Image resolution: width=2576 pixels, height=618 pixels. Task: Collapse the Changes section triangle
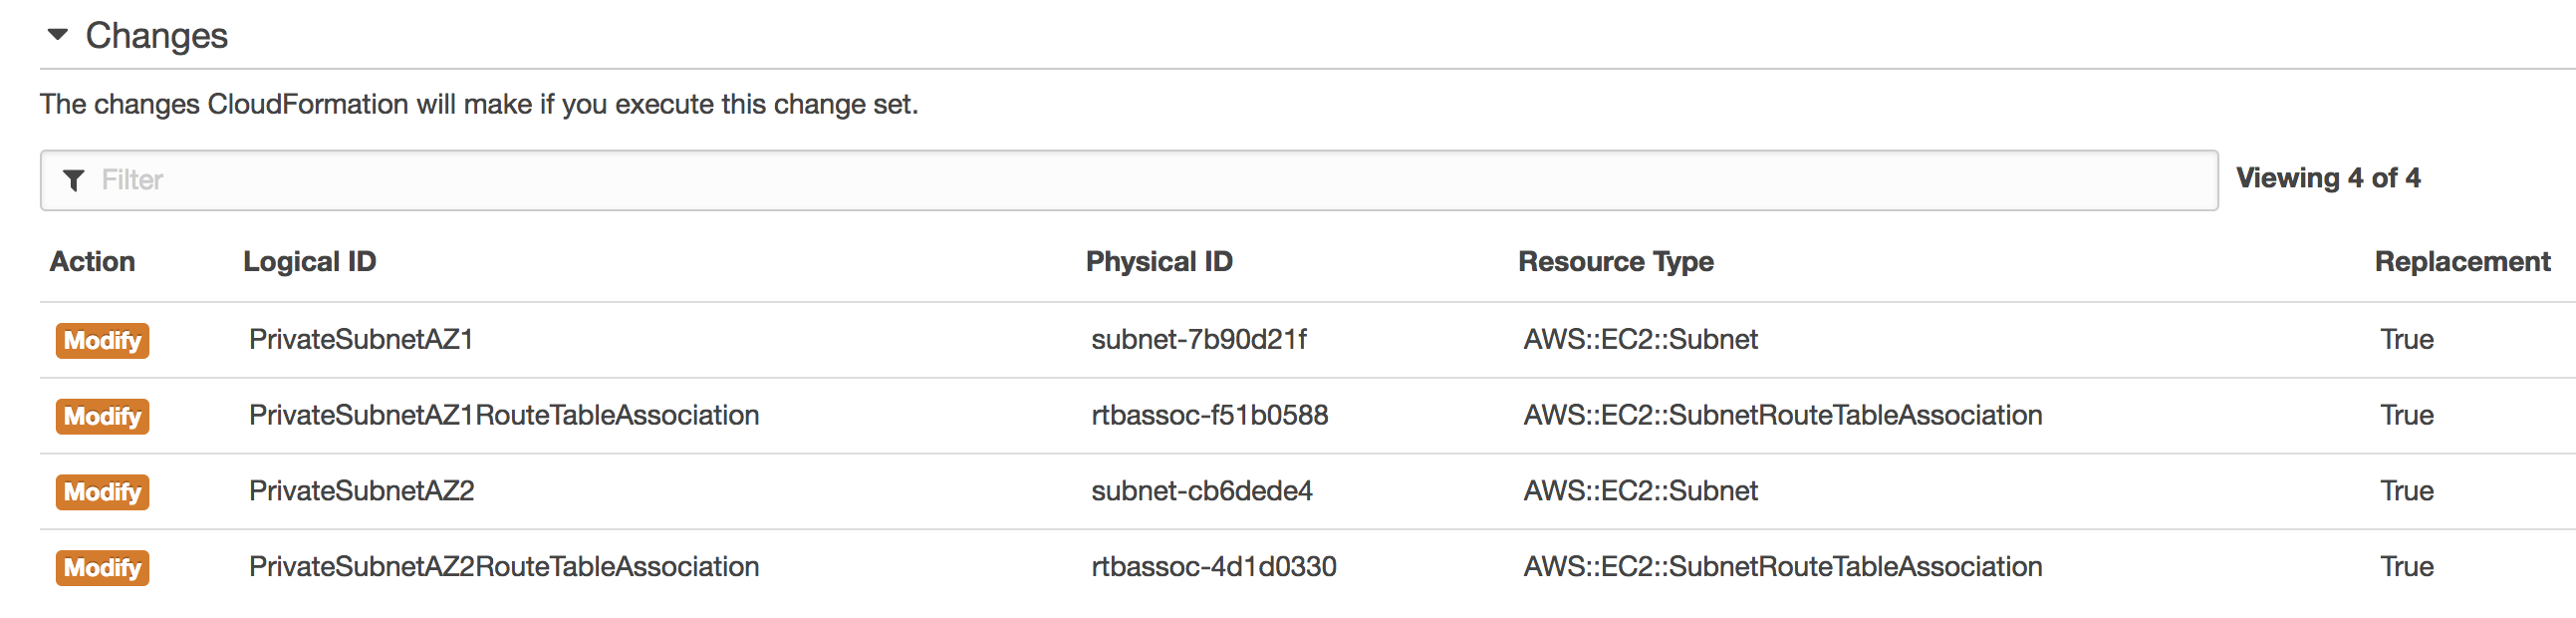(x=58, y=35)
